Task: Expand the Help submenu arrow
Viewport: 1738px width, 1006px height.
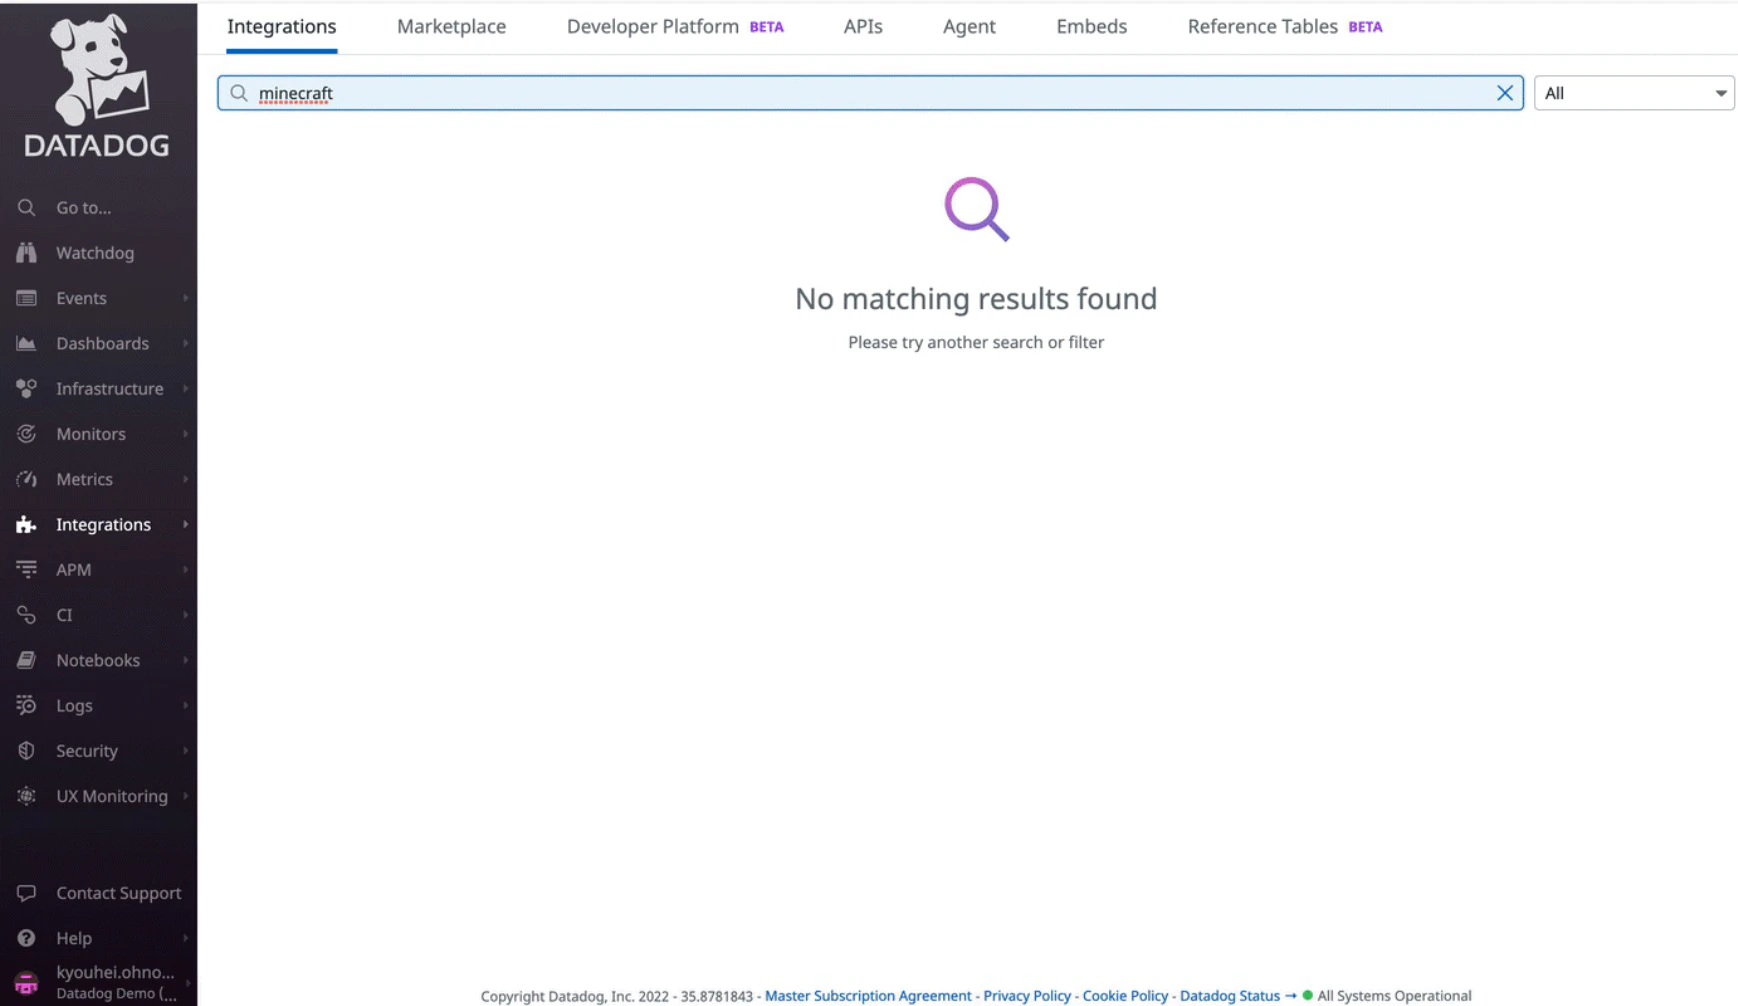Action: (x=185, y=938)
